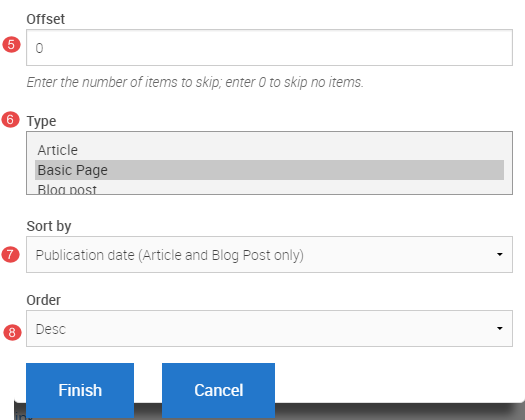525x420 pixels.
Task: Open the Sort by dropdown
Action: [x=269, y=255]
